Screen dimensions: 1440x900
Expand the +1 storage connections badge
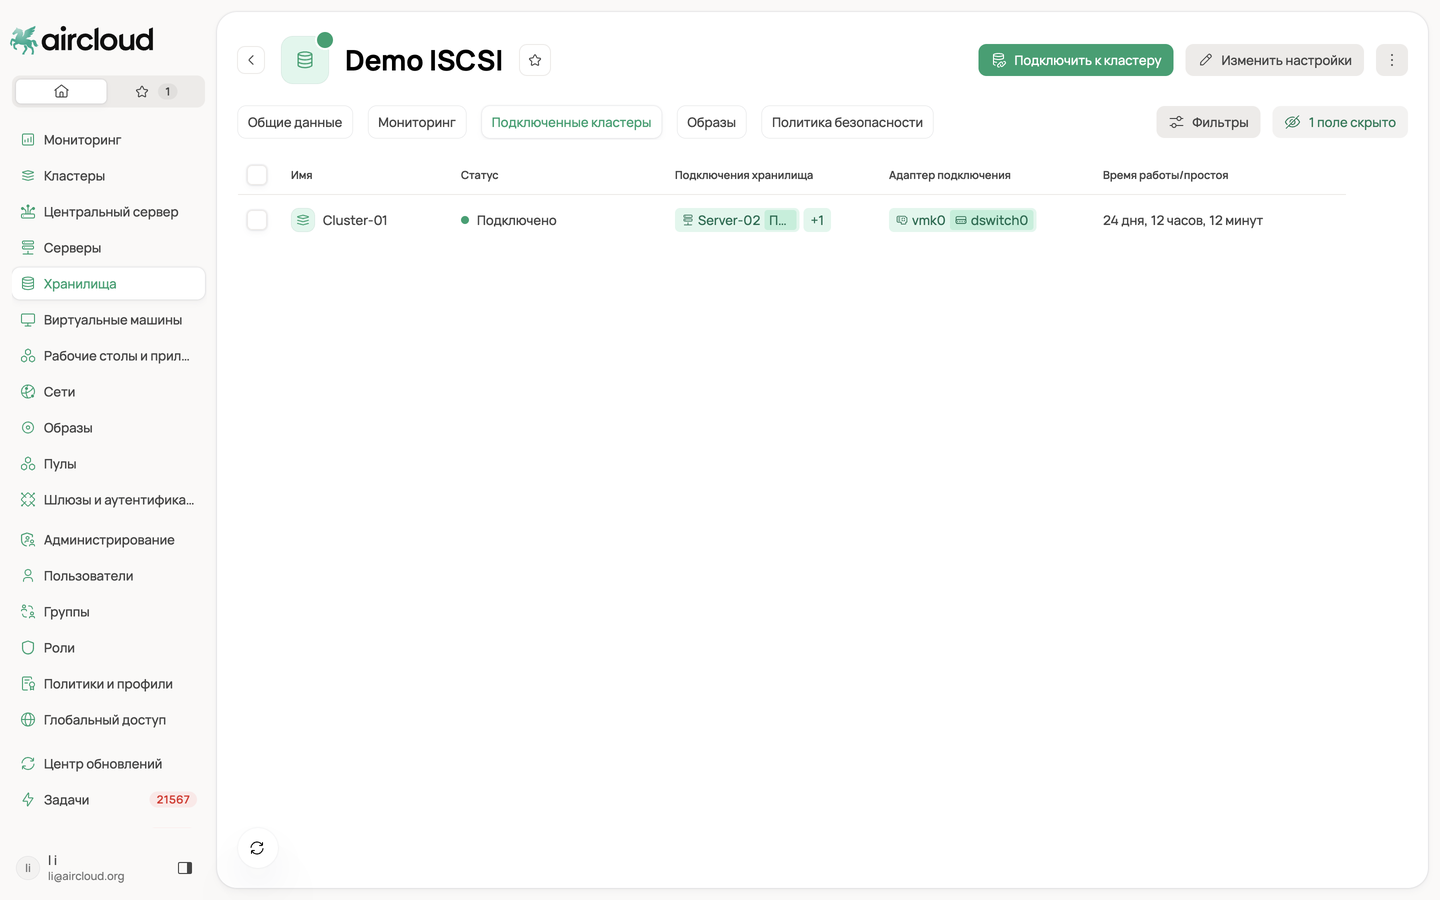coord(817,220)
